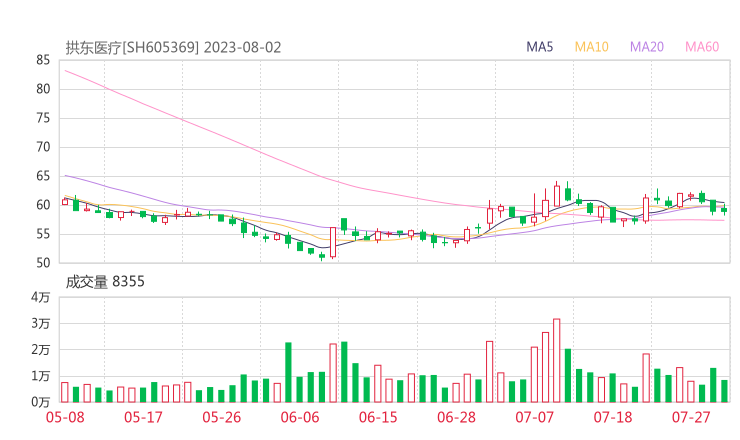Click the first red volume bar above 05-08
The height and width of the screenshot is (440, 740).
click(65, 392)
